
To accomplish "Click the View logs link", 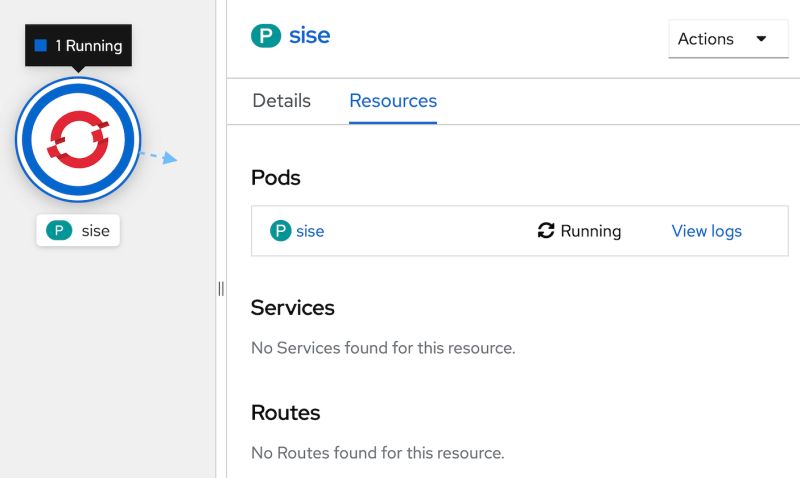I will pyautogui.click(x=706, y=231).
